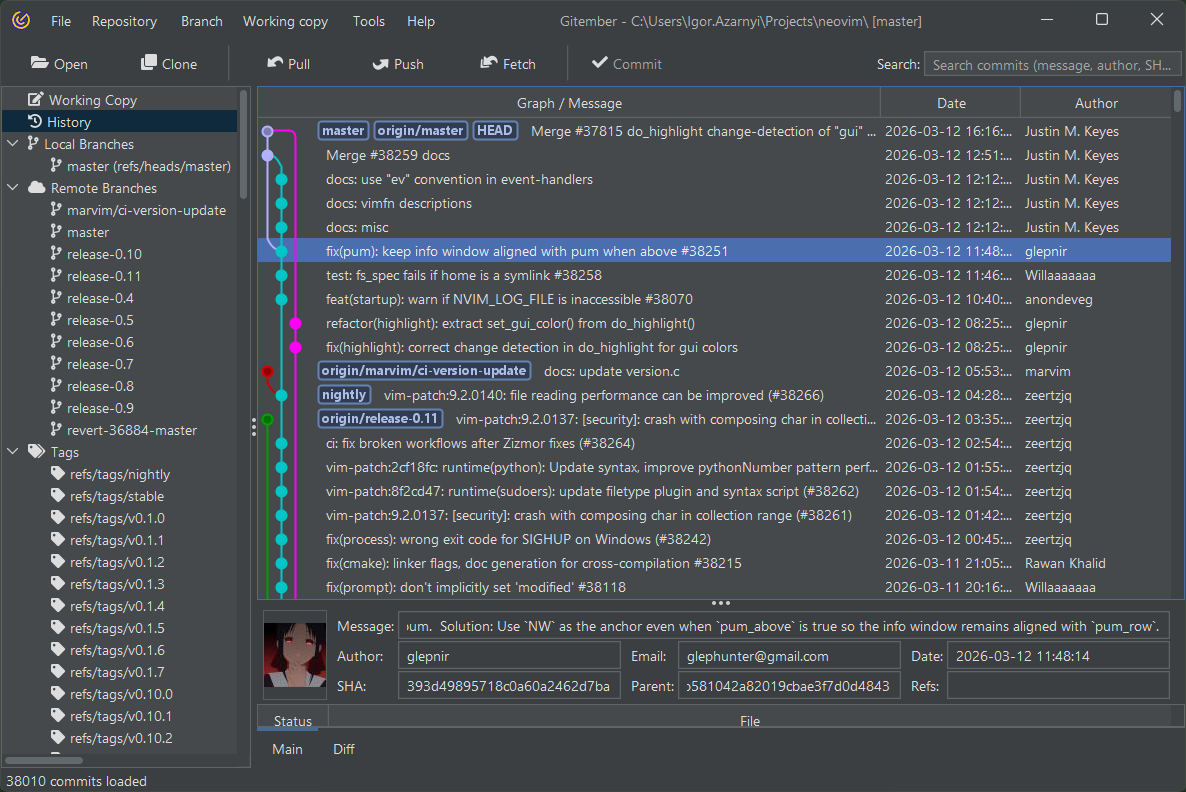
Task: Collapse the Remote Branches section
Action: [13, 188]
